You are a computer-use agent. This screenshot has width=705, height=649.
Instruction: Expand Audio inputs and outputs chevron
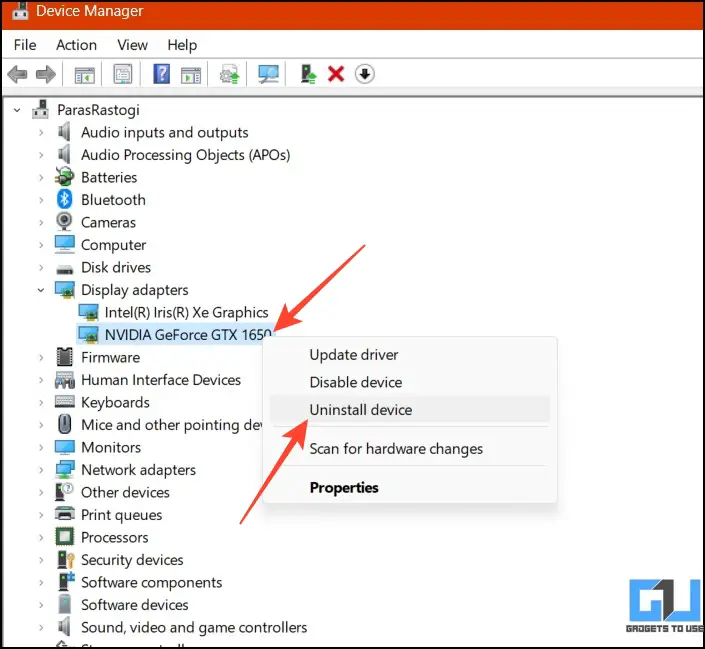pos(41,132)
